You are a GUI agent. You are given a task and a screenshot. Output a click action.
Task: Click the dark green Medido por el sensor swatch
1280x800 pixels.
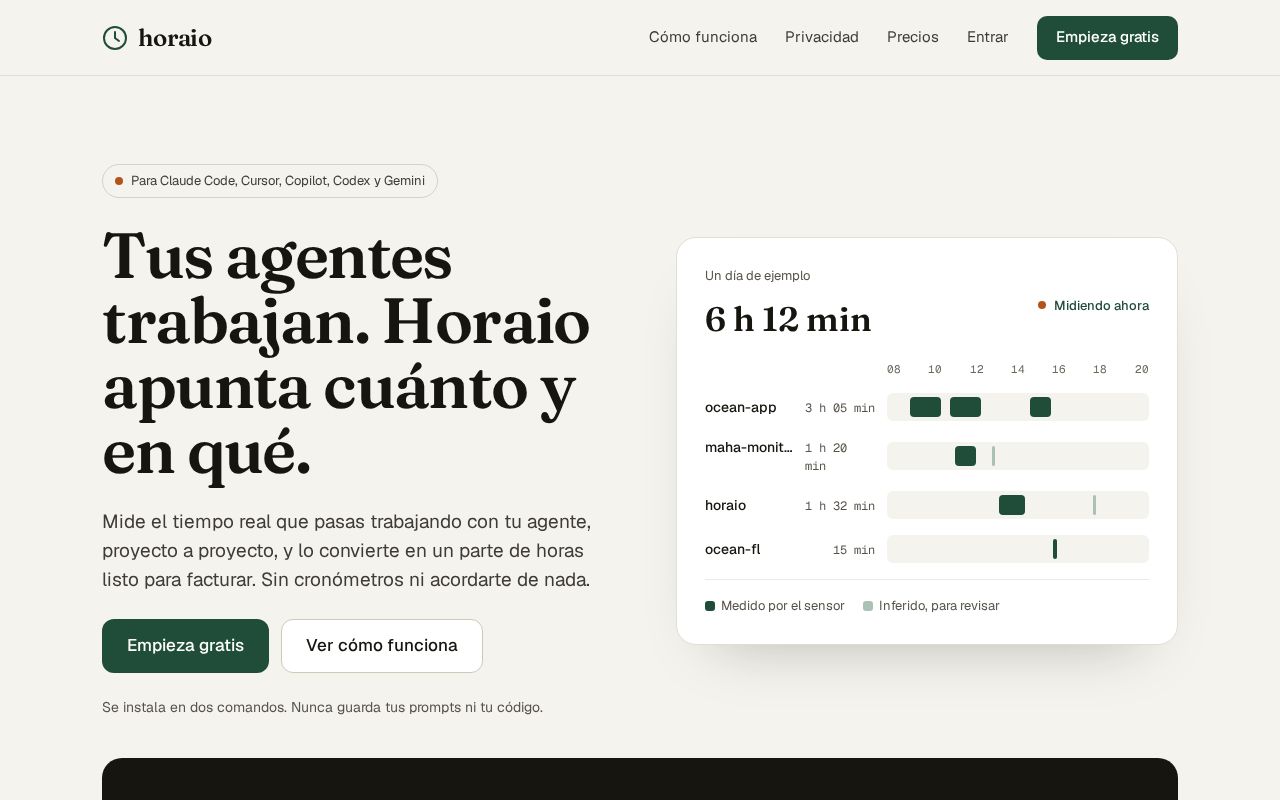[x=710, y=606]
